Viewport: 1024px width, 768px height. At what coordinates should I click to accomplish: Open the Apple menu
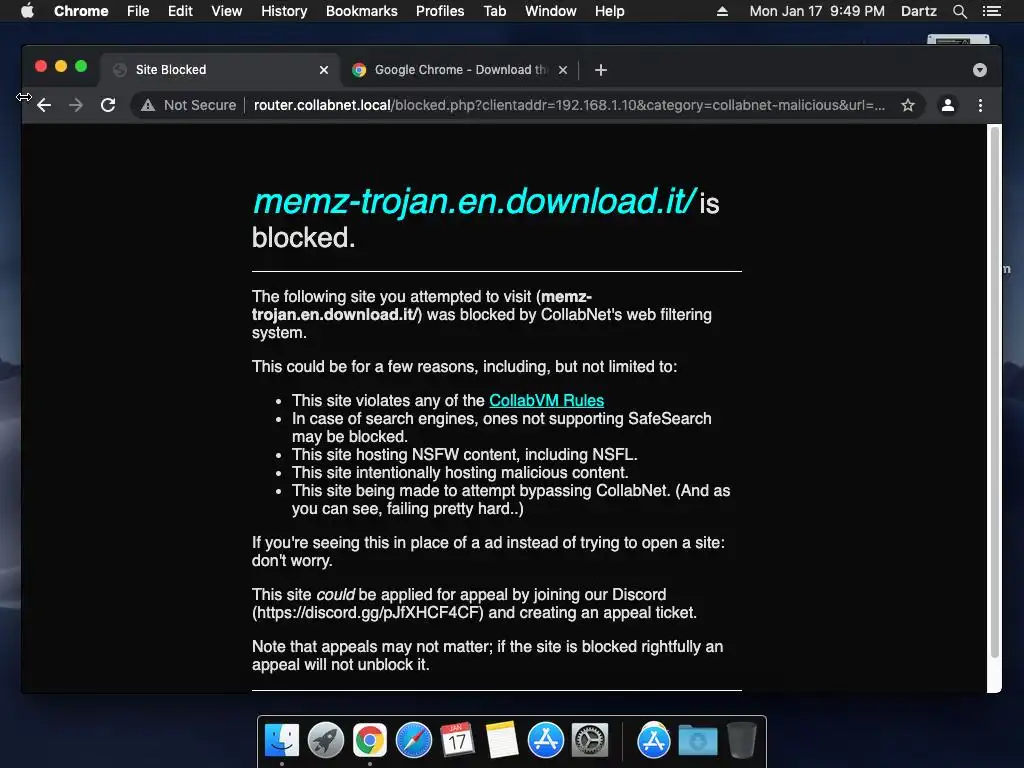tap(27, 11)
